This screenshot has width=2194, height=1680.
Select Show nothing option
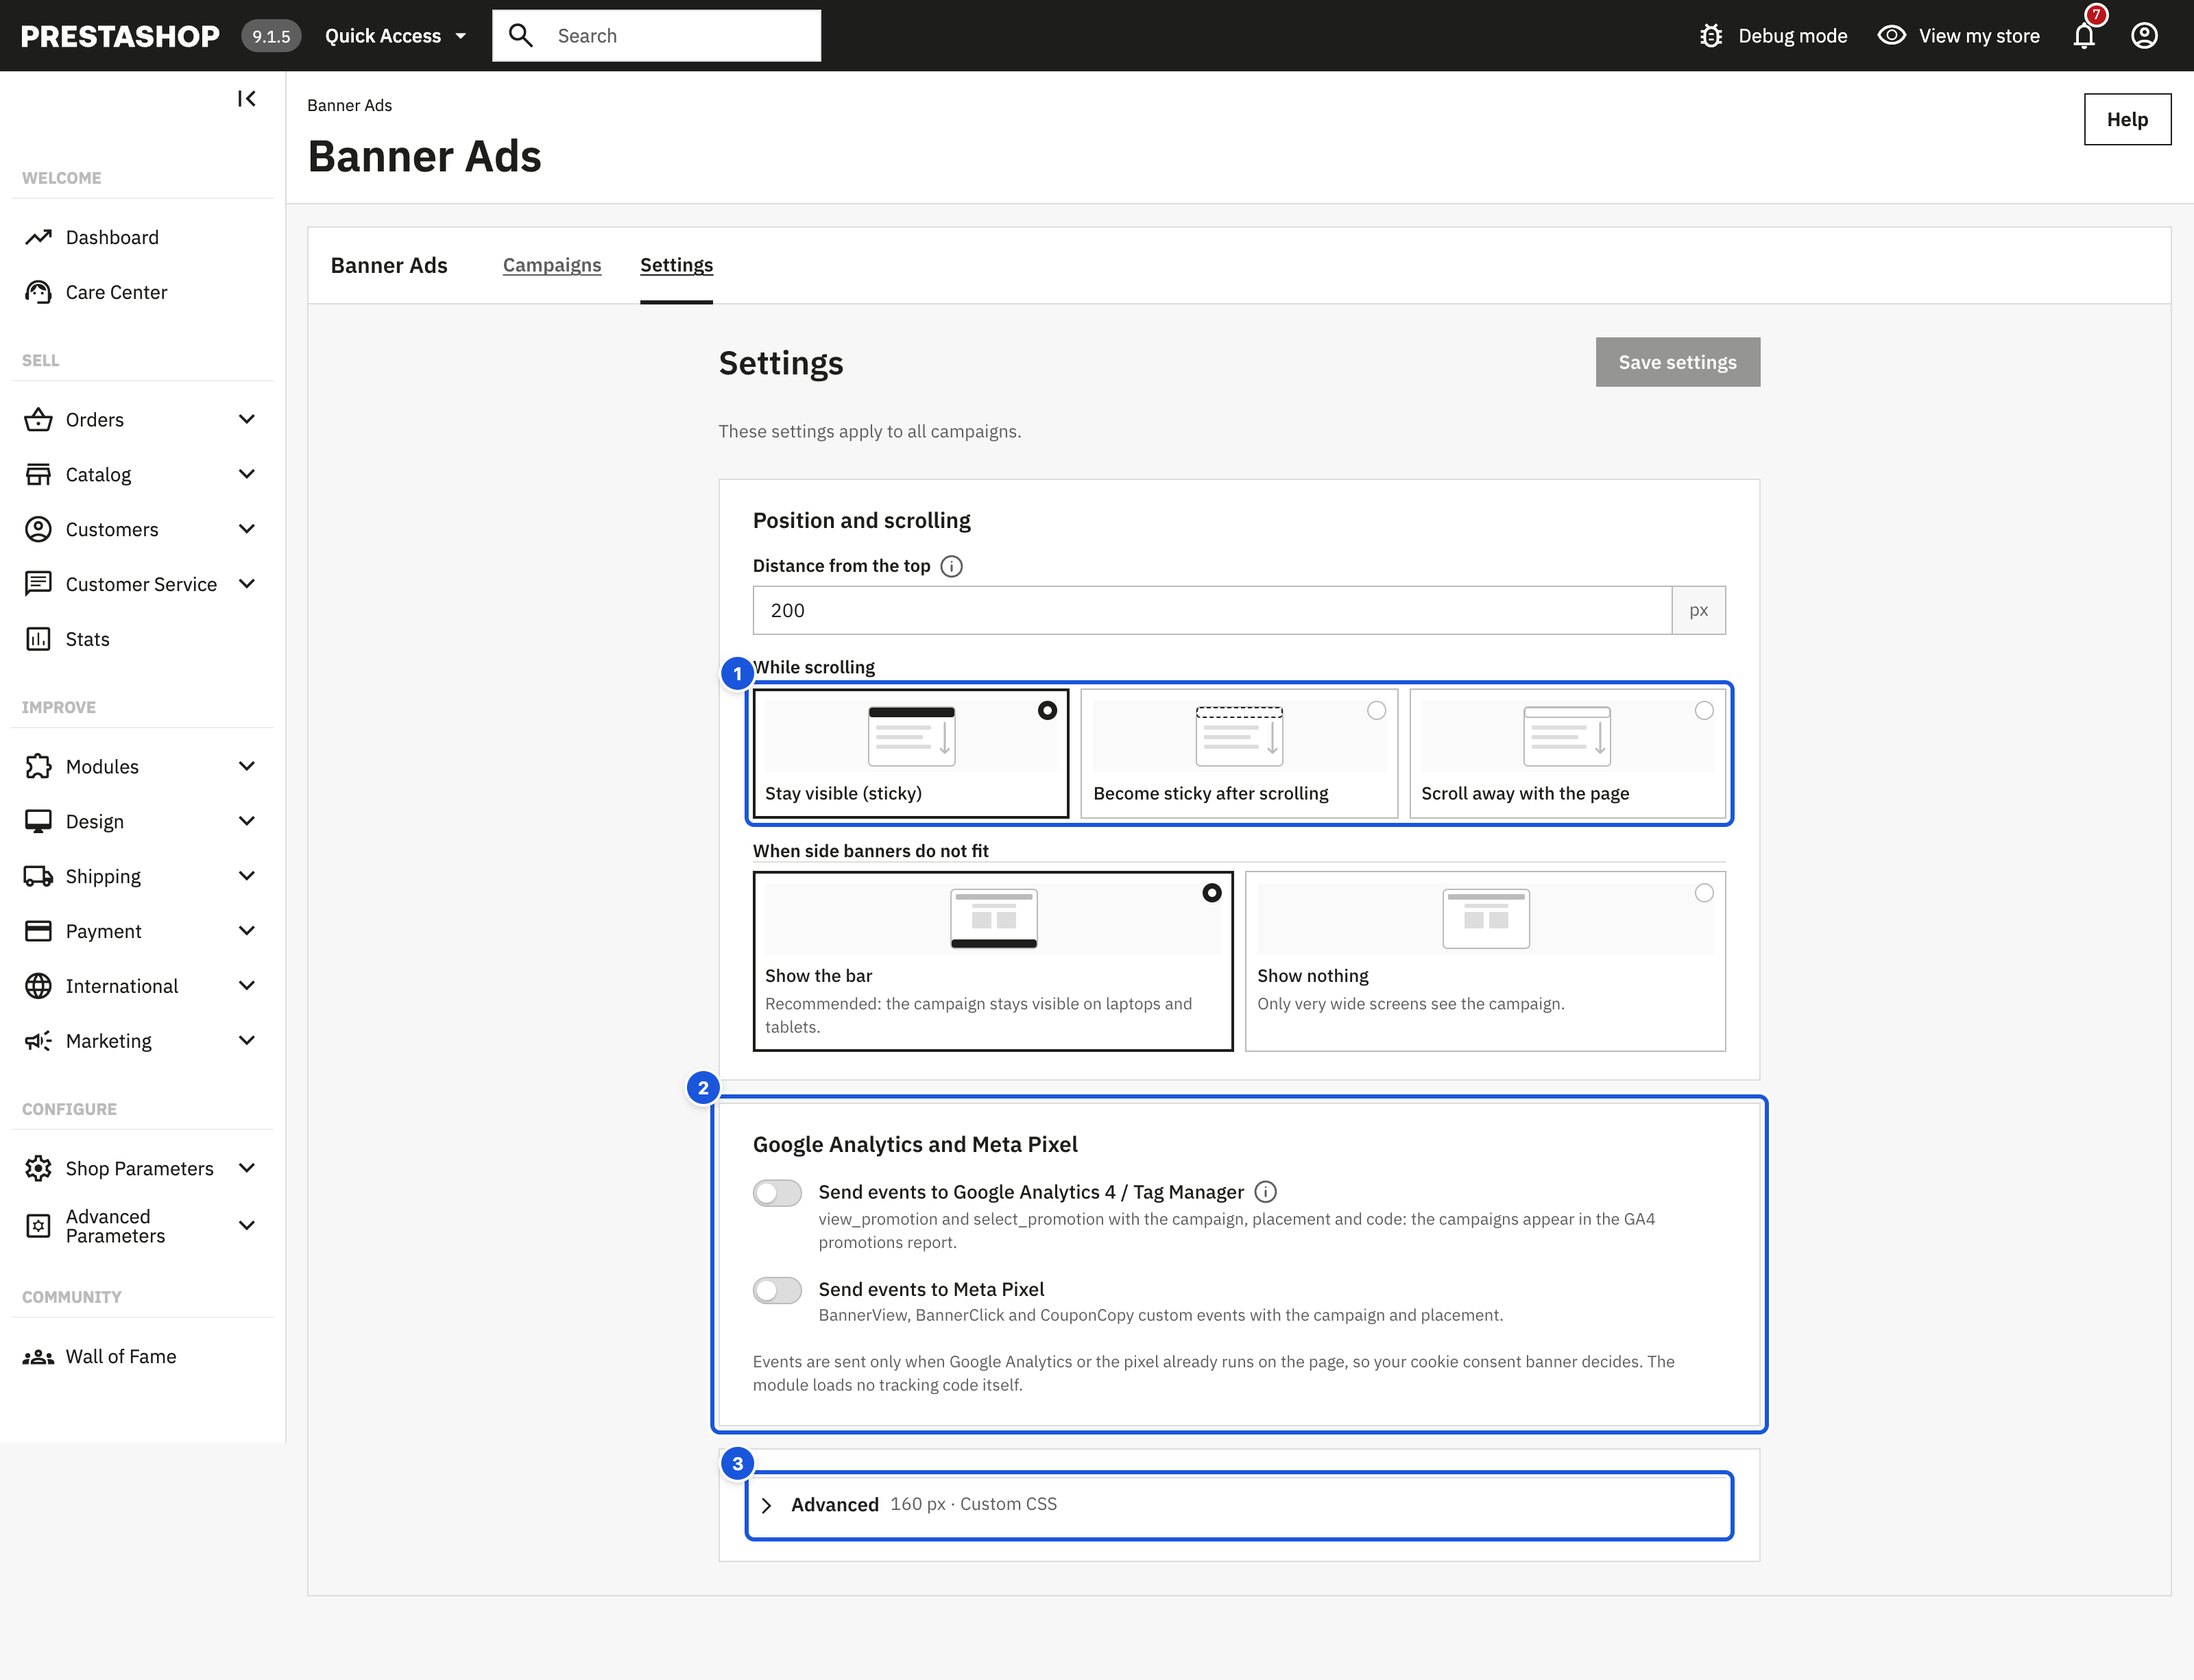pos(1485,961)
